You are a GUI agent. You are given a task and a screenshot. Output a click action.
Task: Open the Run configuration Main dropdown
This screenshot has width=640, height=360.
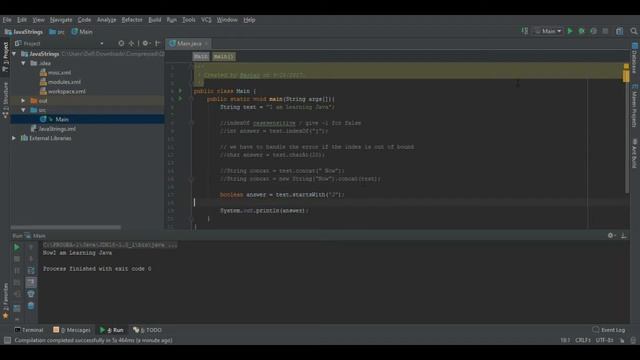pos(548,31)
